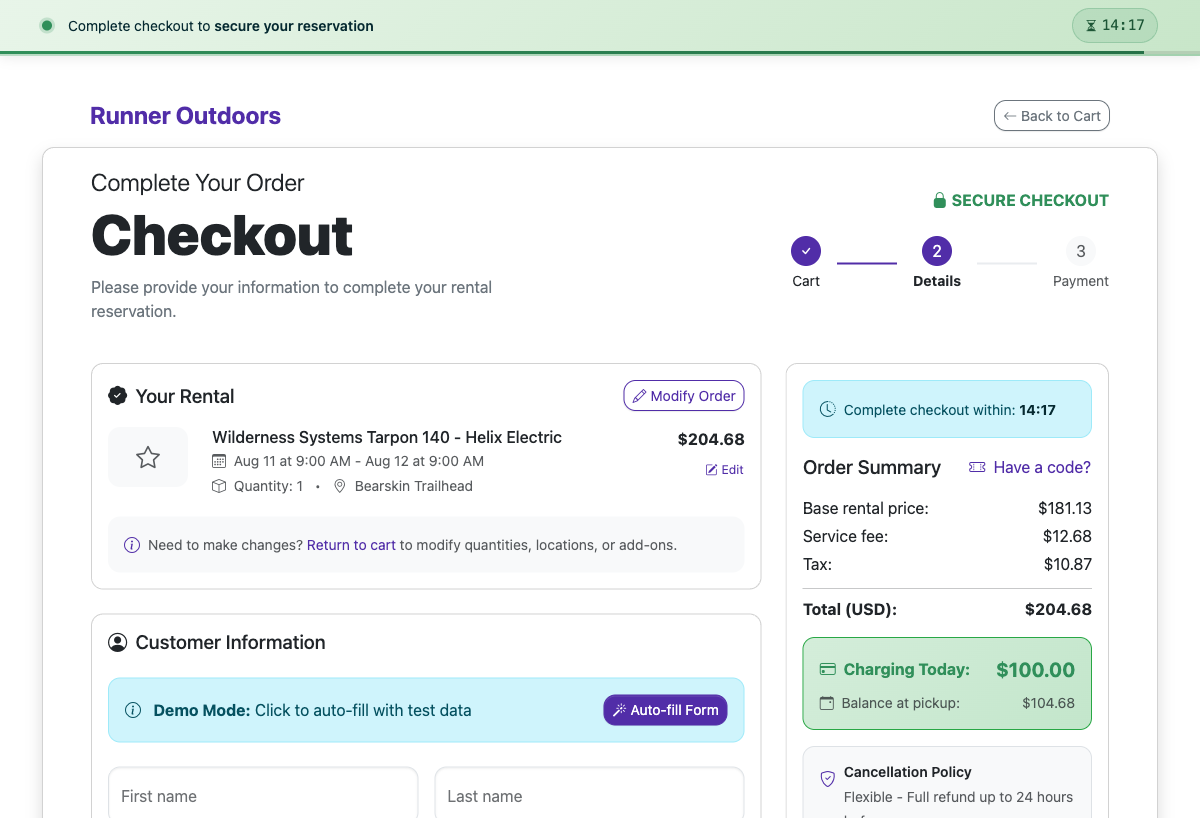This screenshot has width=1200, height=818.
Task: Click the green lock Secure Checkout icon
Action: click(x=939, y=200)
